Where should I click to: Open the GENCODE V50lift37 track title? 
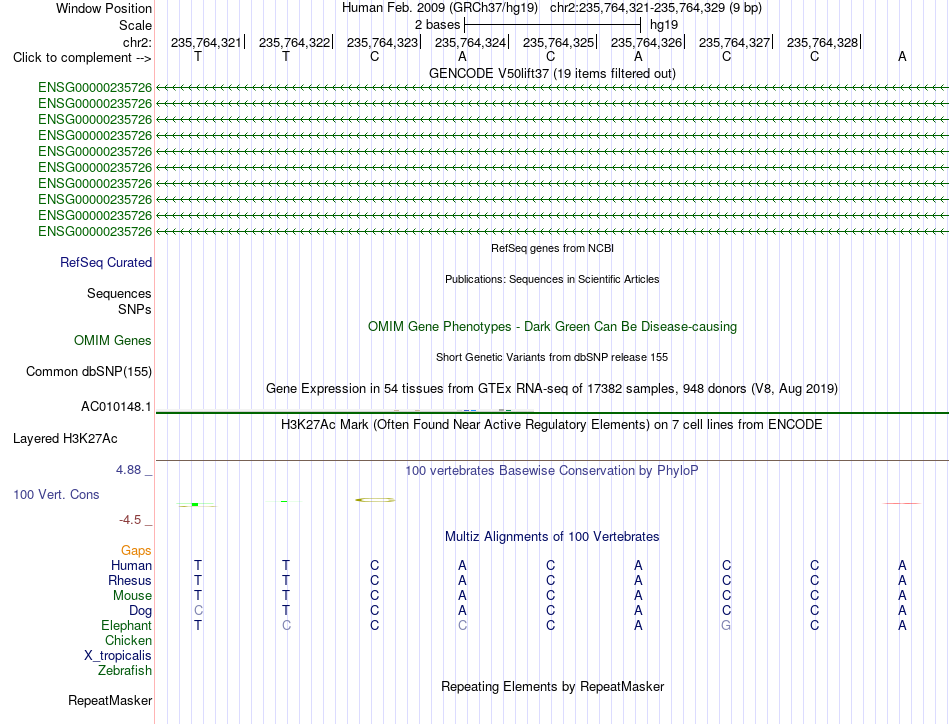(552, 73)
